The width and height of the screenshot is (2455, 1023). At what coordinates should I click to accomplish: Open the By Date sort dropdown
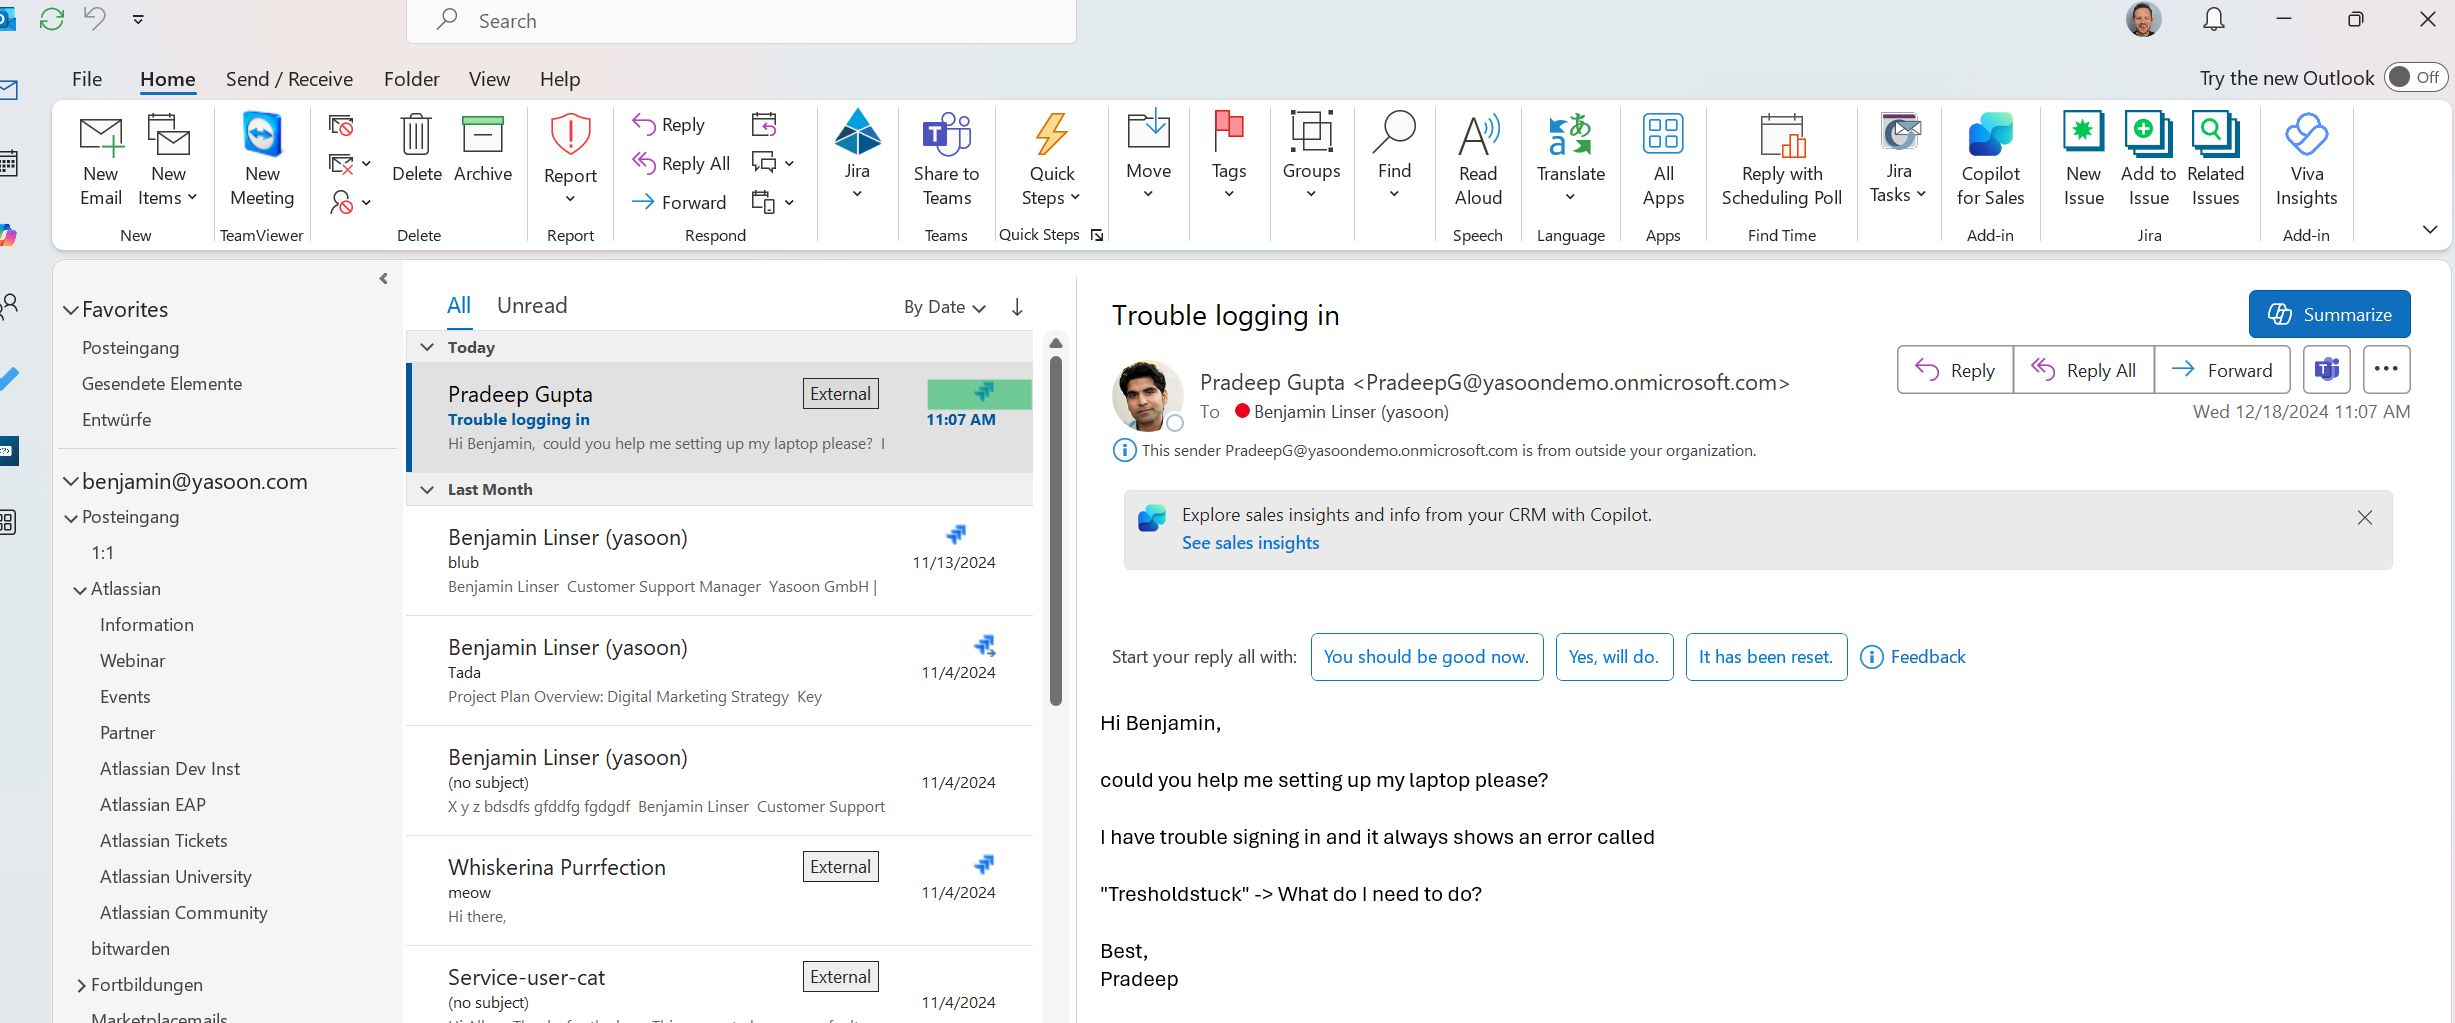(x=944, y=307)
